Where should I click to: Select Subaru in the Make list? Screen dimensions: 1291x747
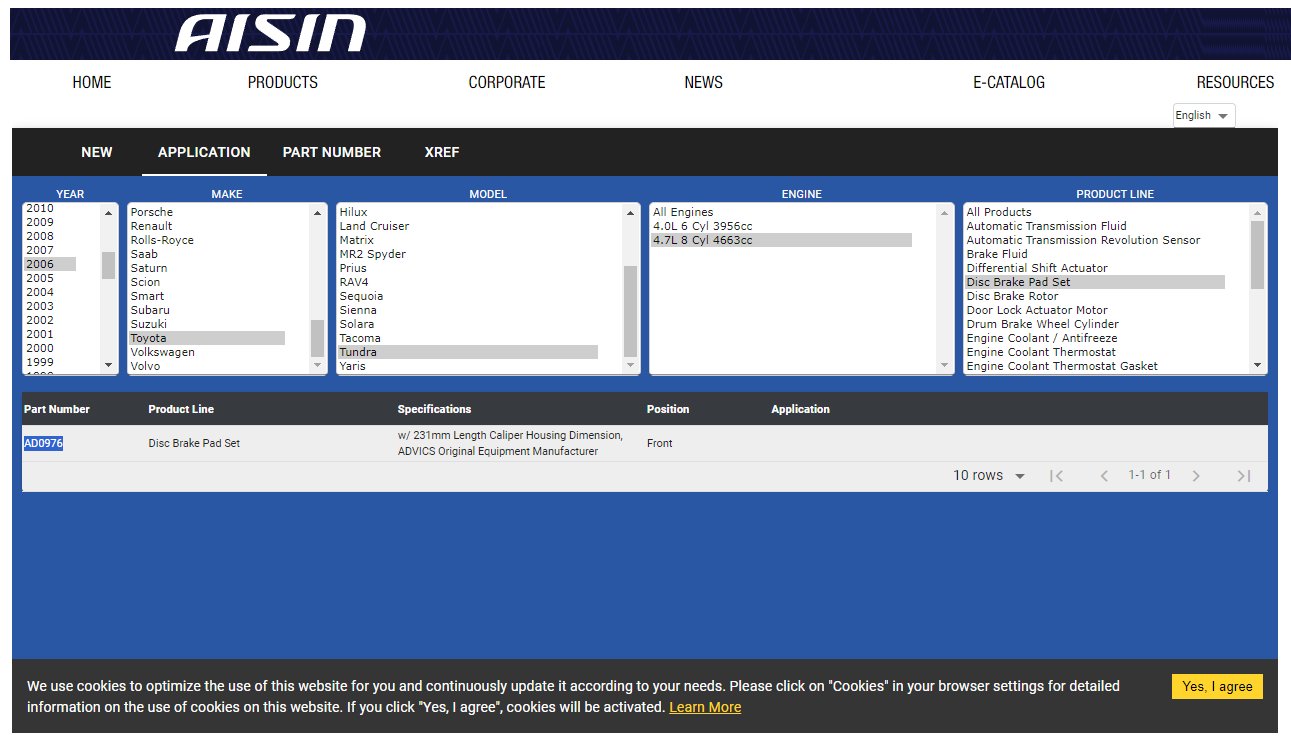(x=149, y=310)
